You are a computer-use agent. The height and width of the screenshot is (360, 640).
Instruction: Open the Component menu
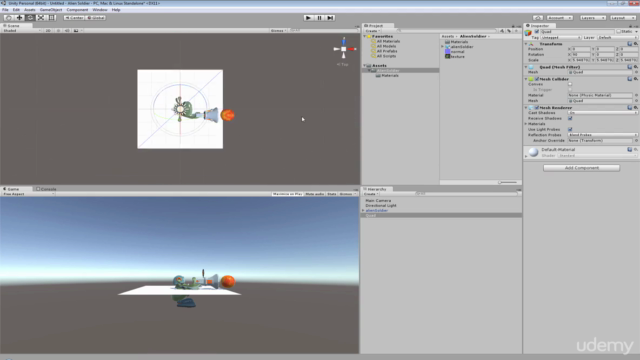point(77,10)
